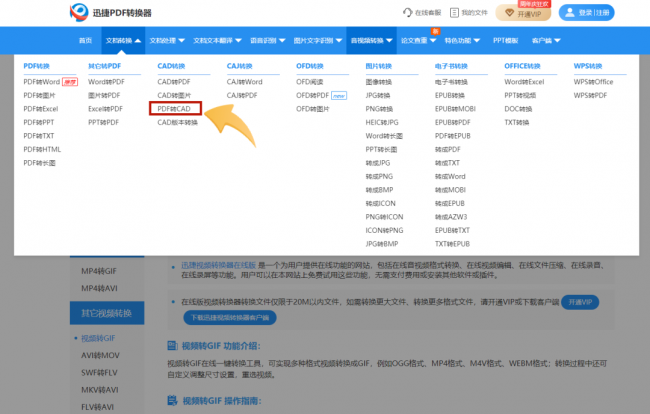
Task: Choose PDF转HTML in the menu
Action: (42, 149)
